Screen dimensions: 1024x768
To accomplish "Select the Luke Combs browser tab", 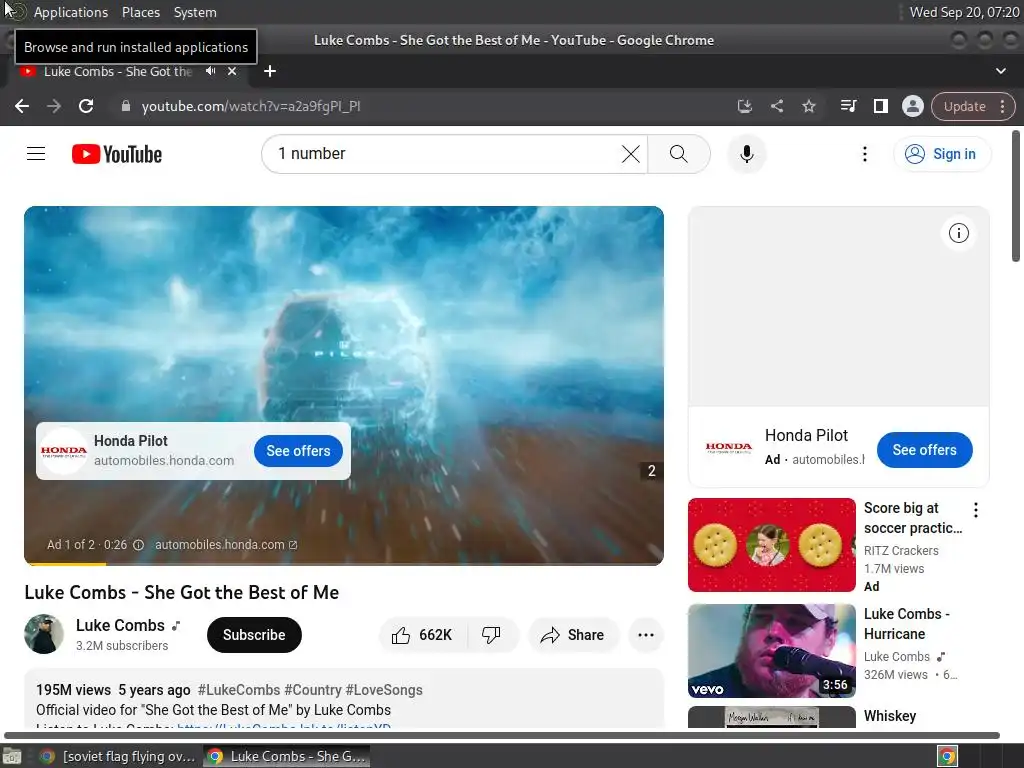I will coord(118,72).
